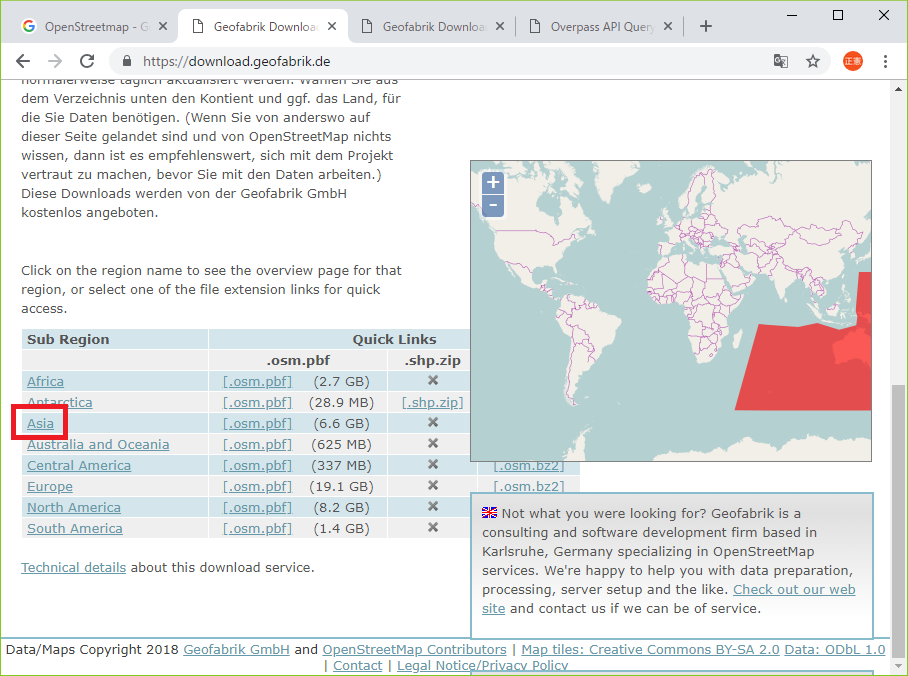Switch to the second Geofabrik Download tab

click(x=433, y=26)
